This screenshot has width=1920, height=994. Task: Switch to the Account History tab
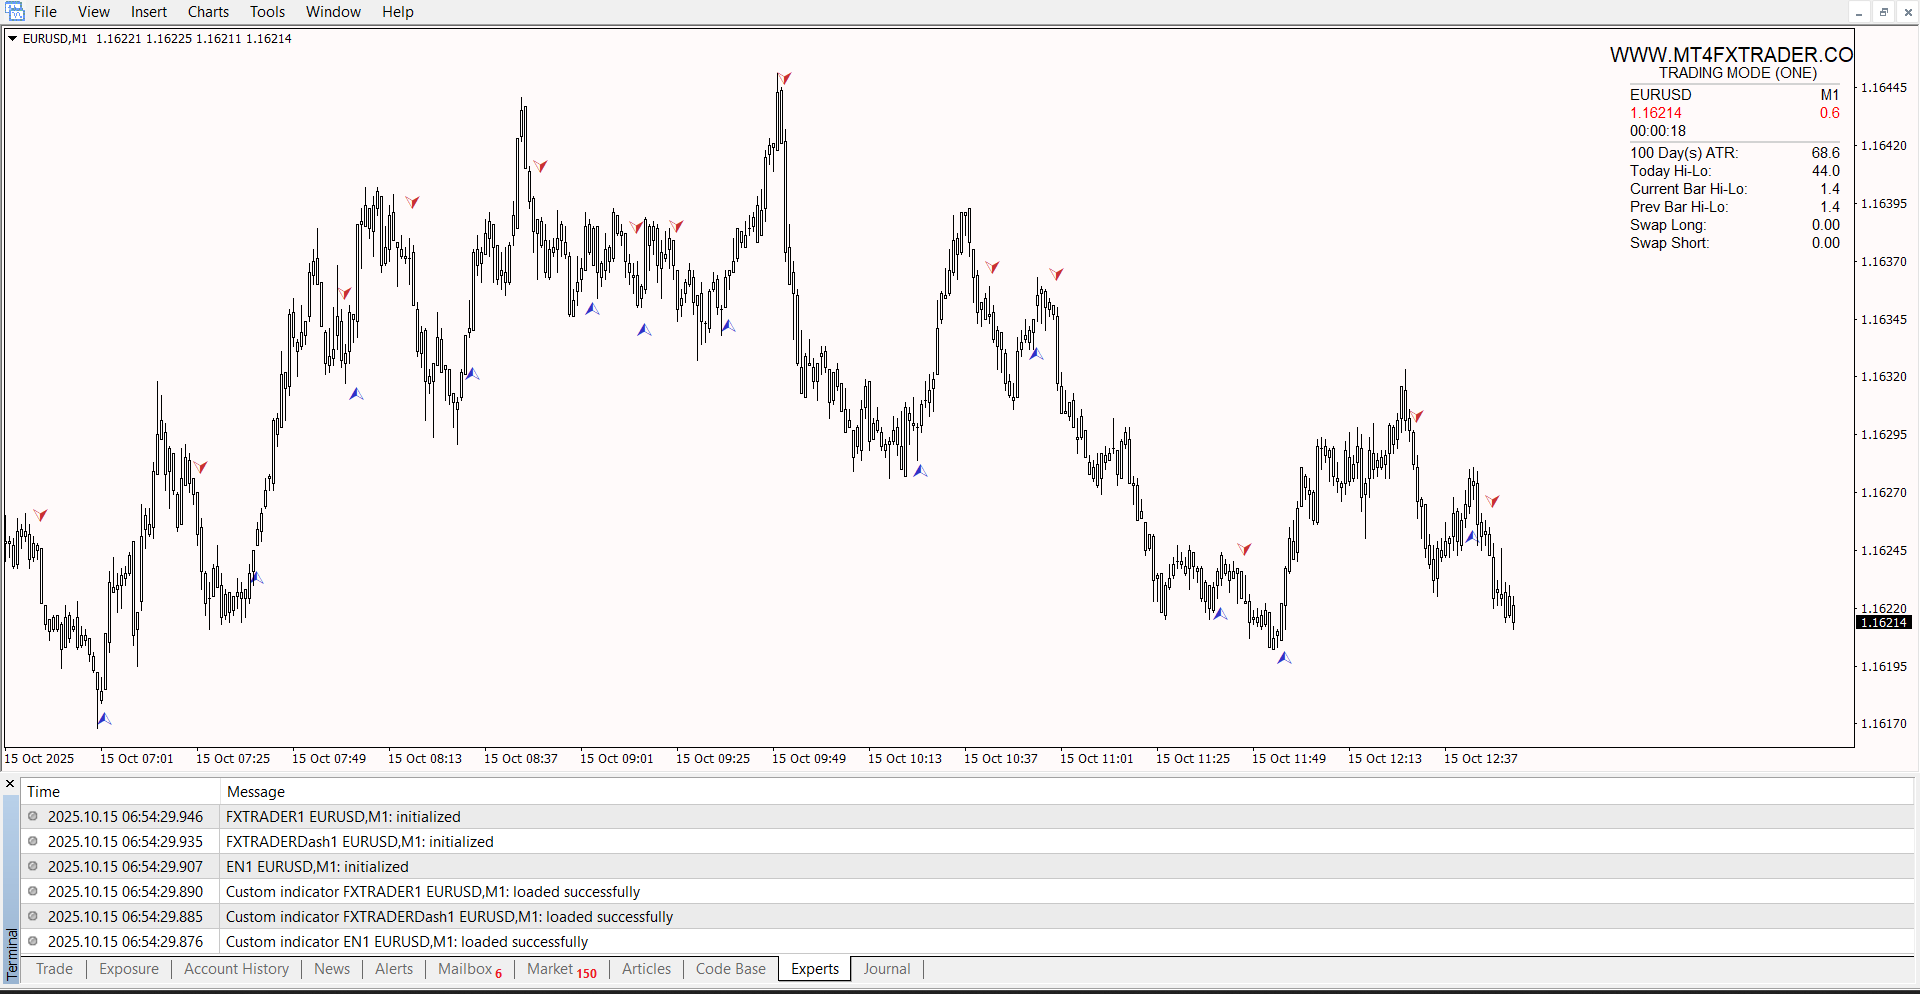pyautogui.click(x=236, y=969)
